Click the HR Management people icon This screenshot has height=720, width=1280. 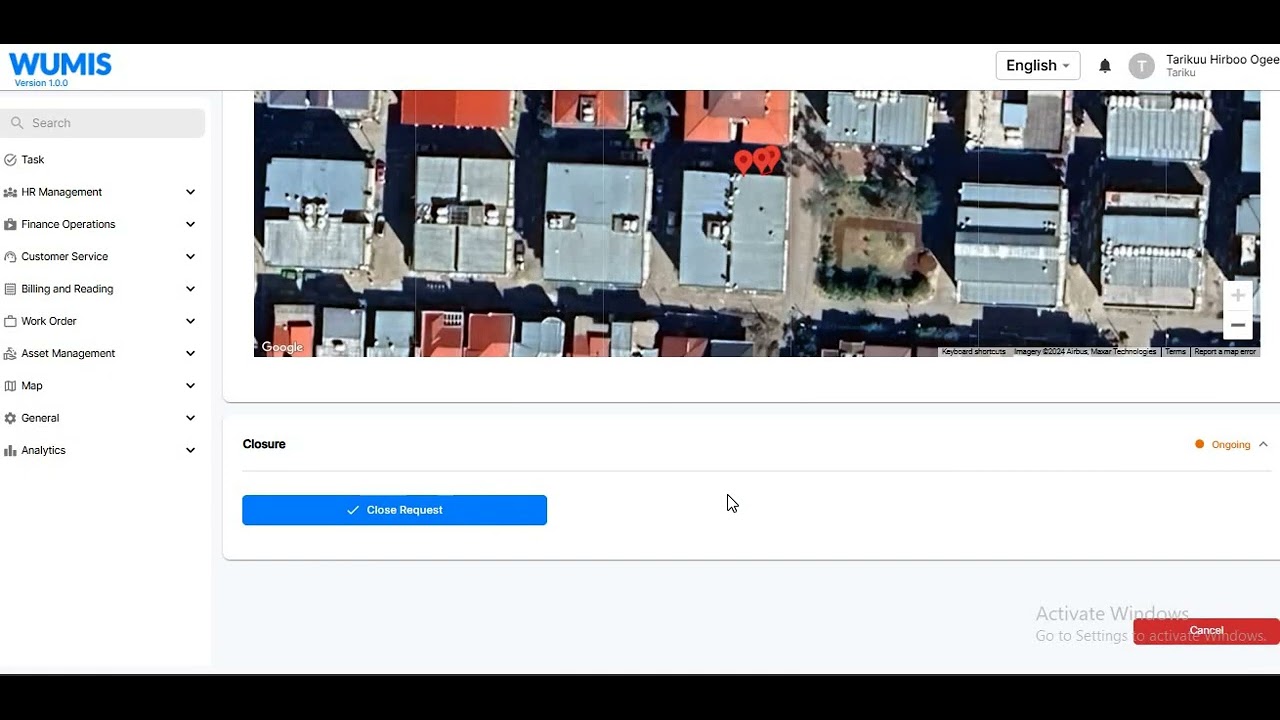11,192
